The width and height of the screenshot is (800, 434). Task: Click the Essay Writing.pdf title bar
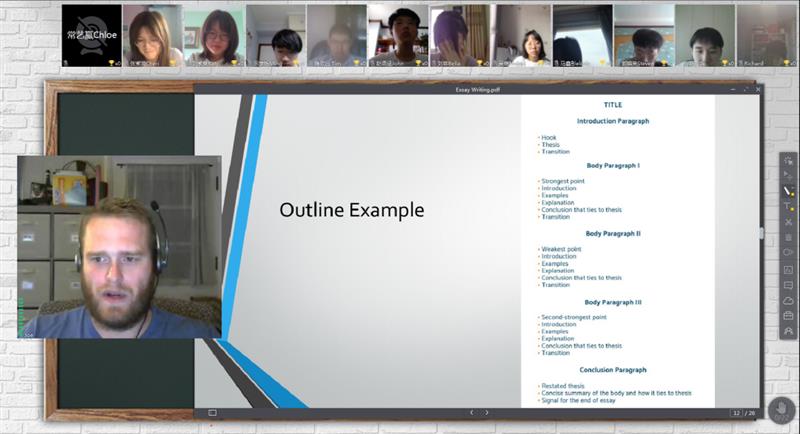pos(476,89)
